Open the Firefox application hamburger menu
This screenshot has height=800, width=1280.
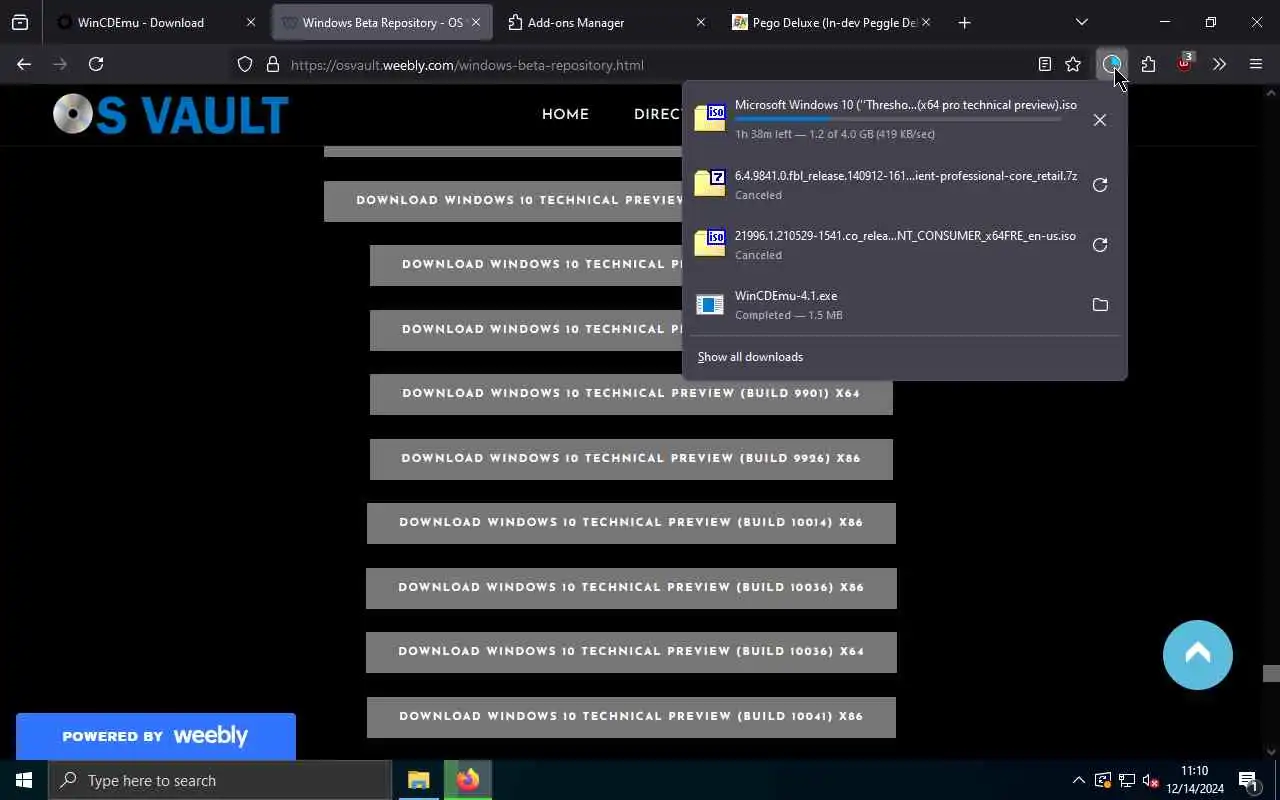[1256, 65]
